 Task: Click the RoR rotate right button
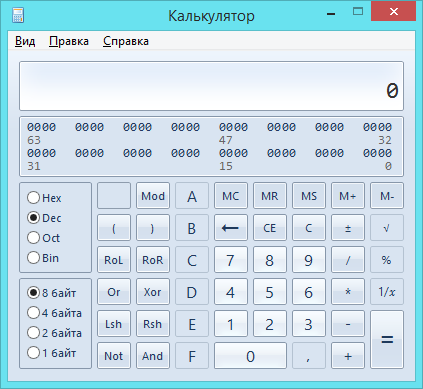pos(153,260)
